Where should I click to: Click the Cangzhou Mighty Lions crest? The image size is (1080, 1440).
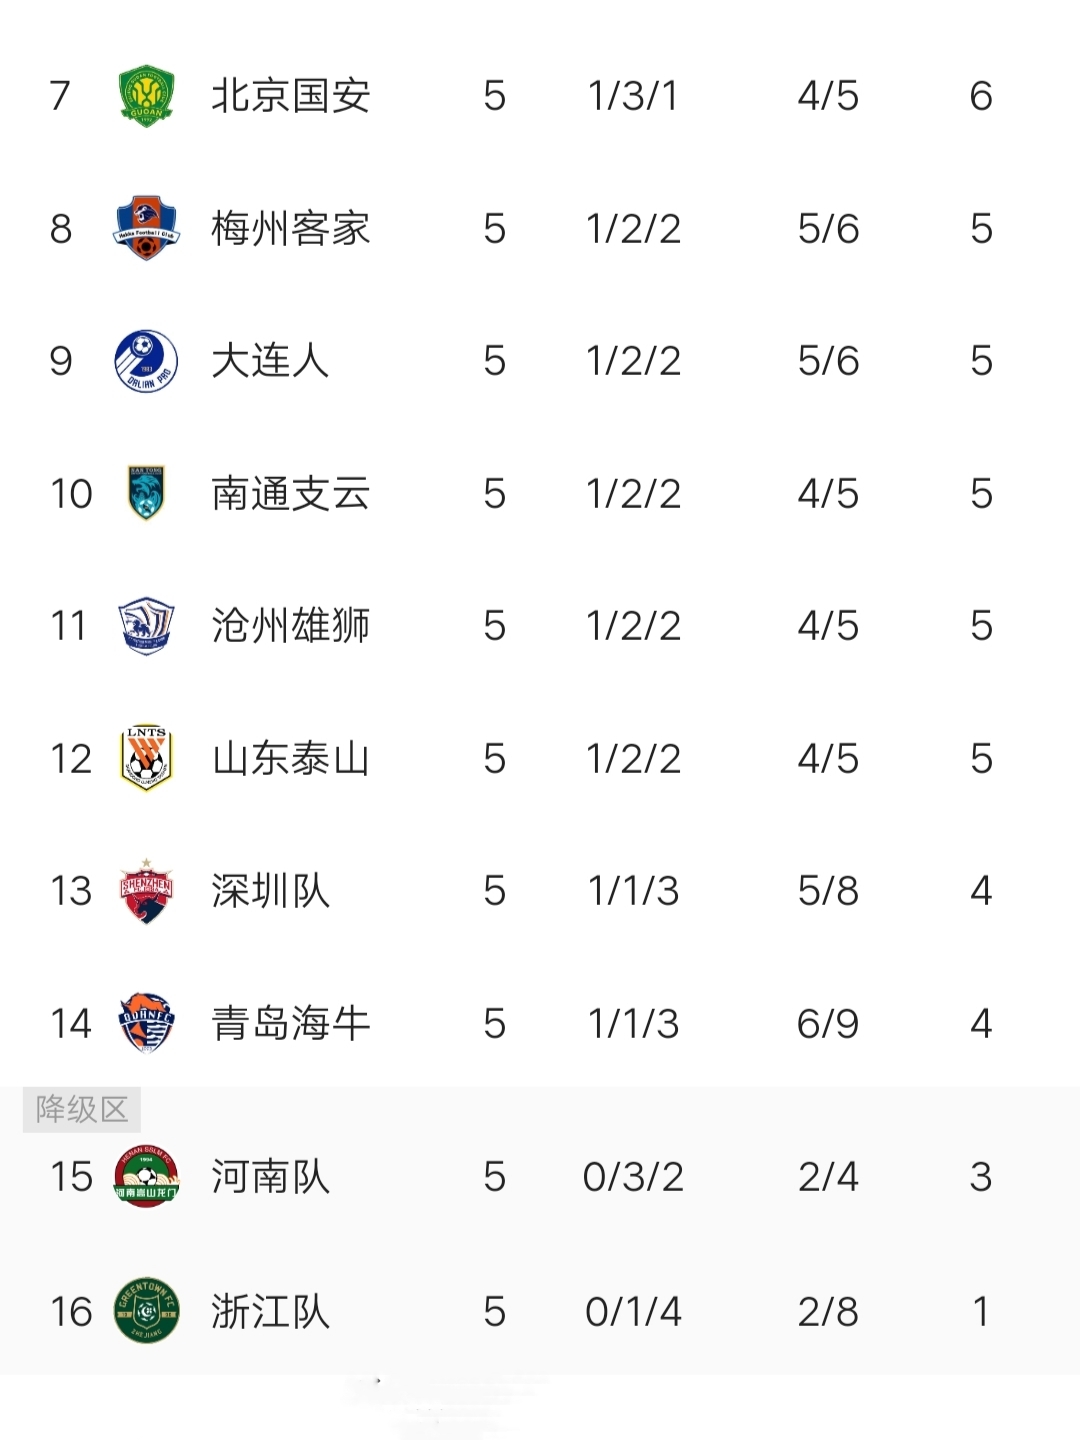pyautogui.click(x=146, y=626)
